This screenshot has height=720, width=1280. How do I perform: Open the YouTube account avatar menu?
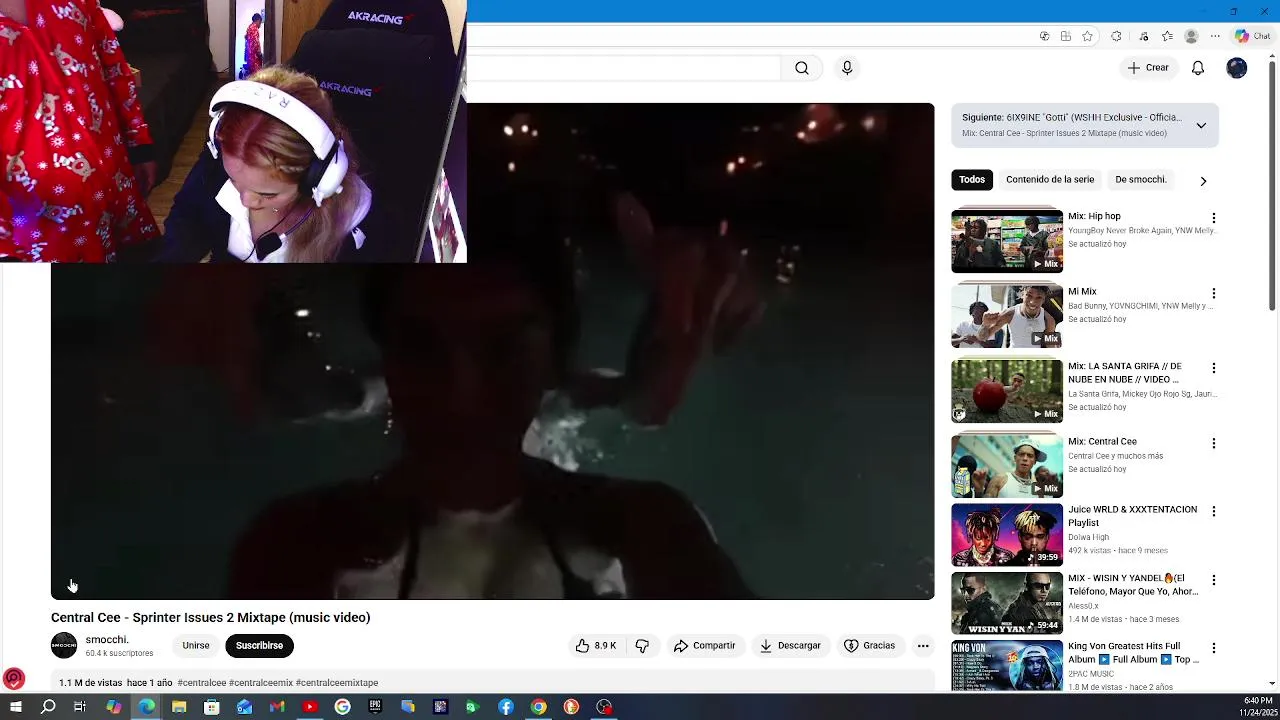pos(1237,68)
